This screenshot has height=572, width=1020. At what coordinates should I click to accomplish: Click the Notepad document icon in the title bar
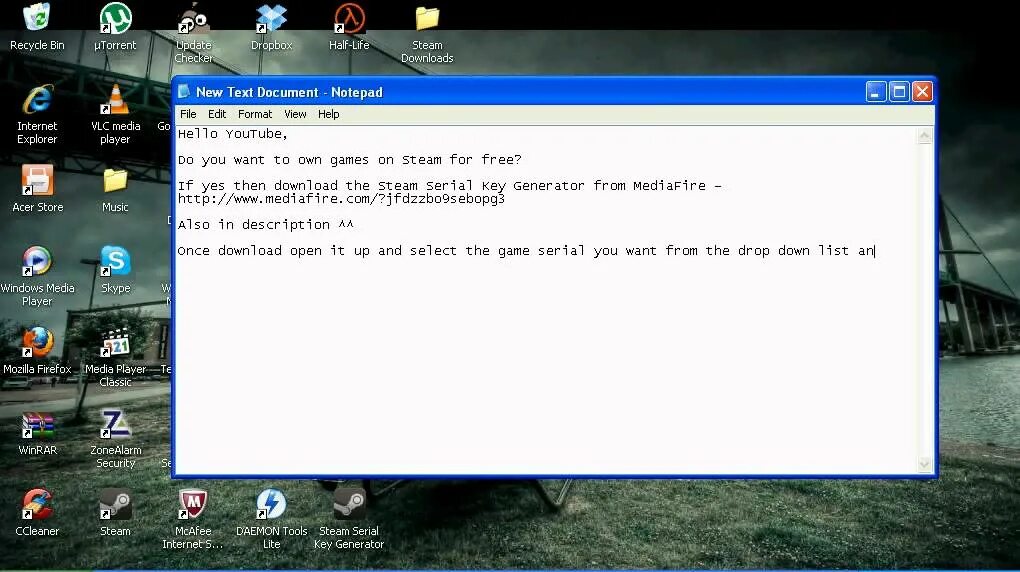coord(184,92)
